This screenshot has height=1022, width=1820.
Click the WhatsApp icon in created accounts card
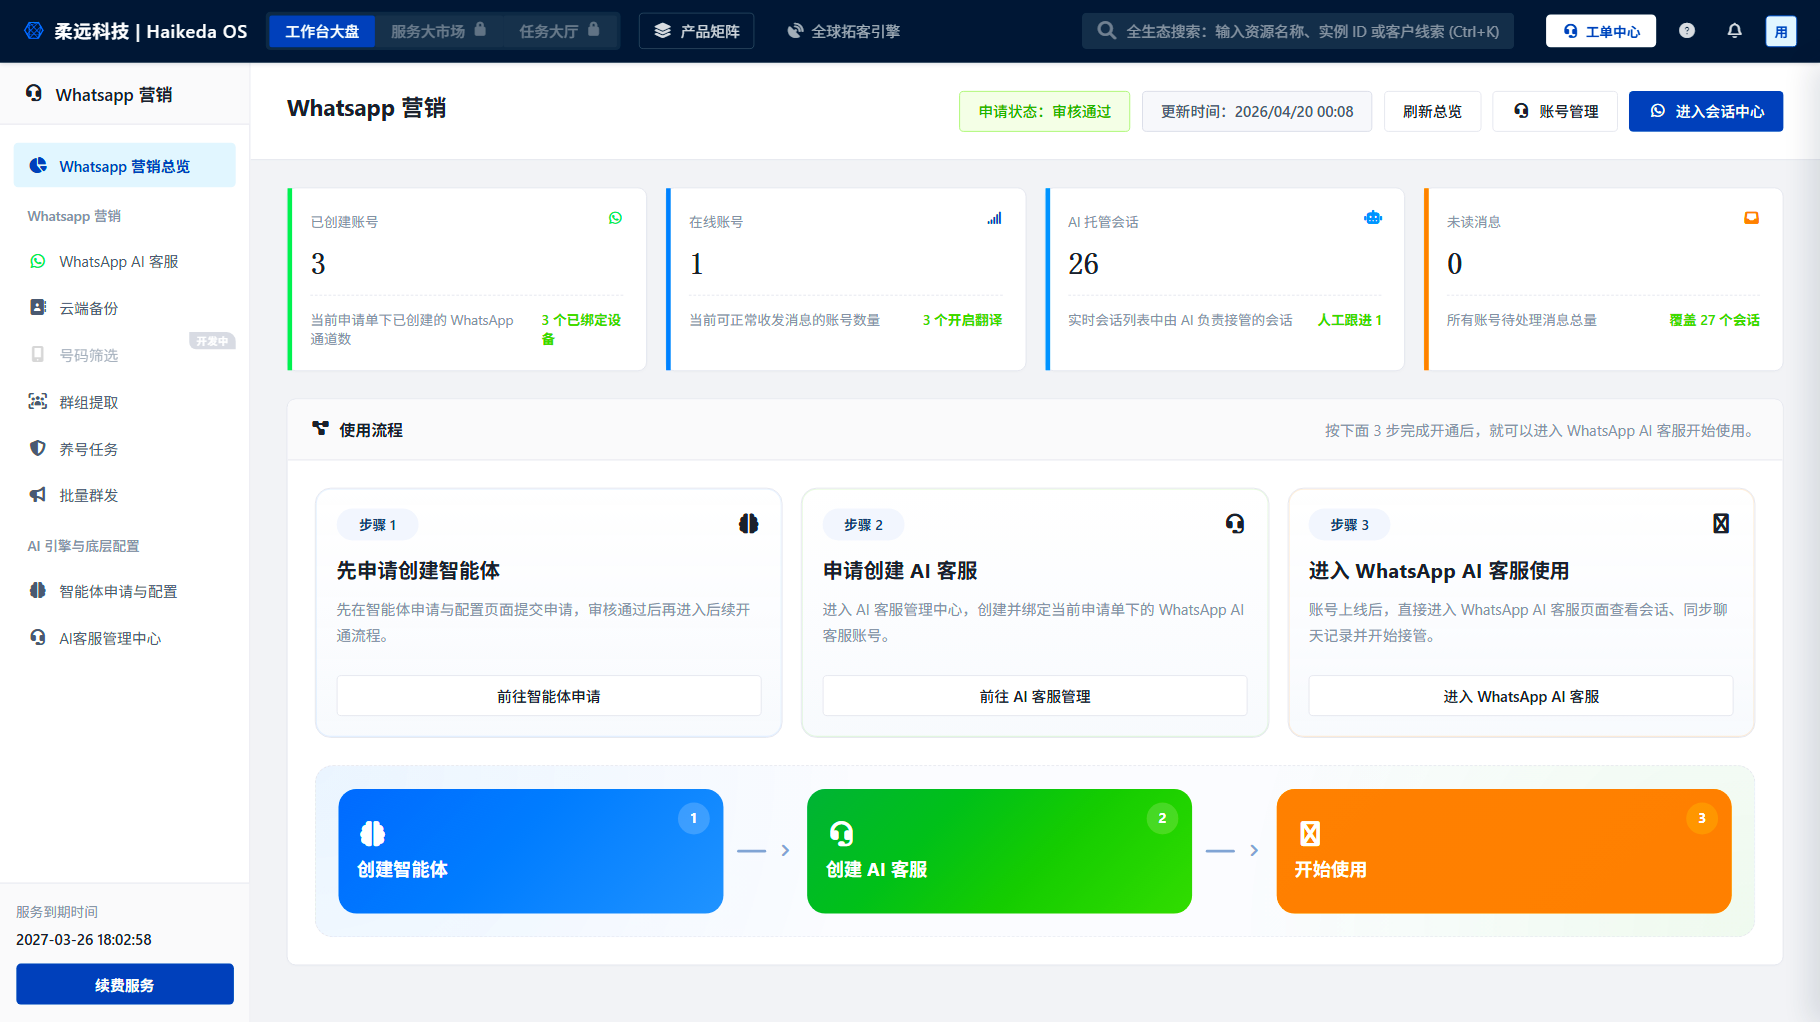(x=616, y=218)
